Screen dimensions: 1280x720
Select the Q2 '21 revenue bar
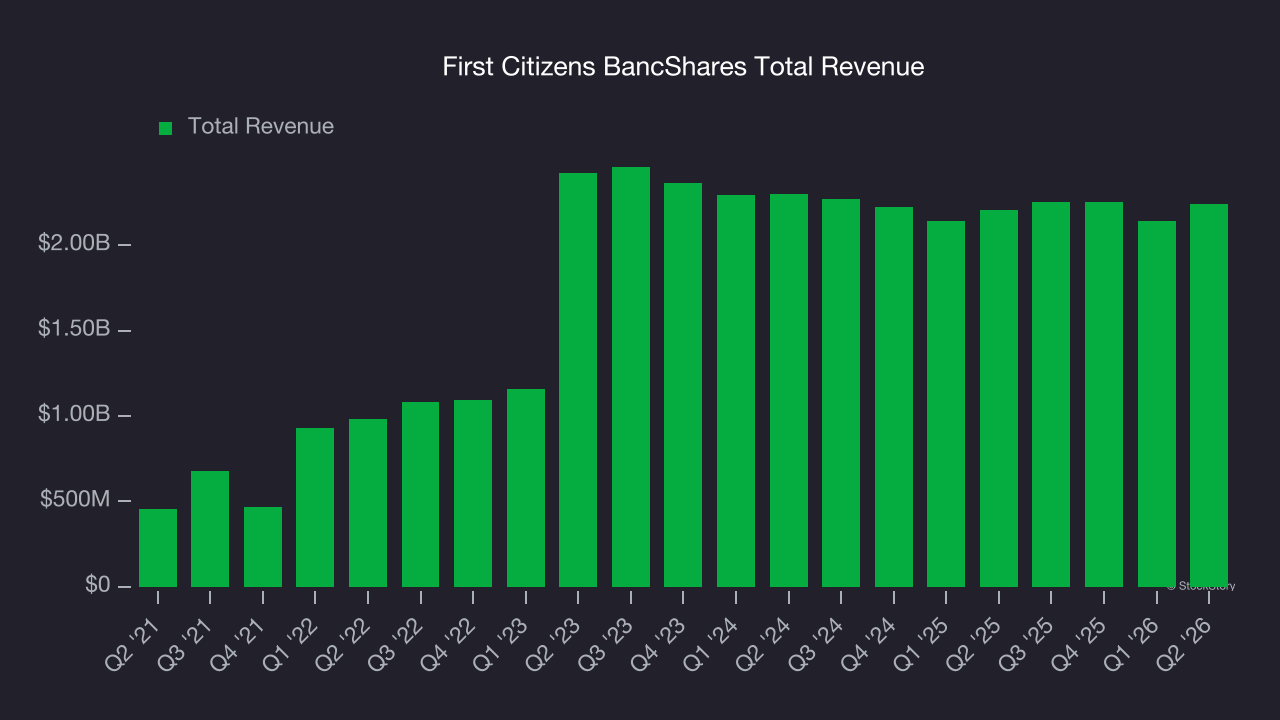(x=158, y=548)
